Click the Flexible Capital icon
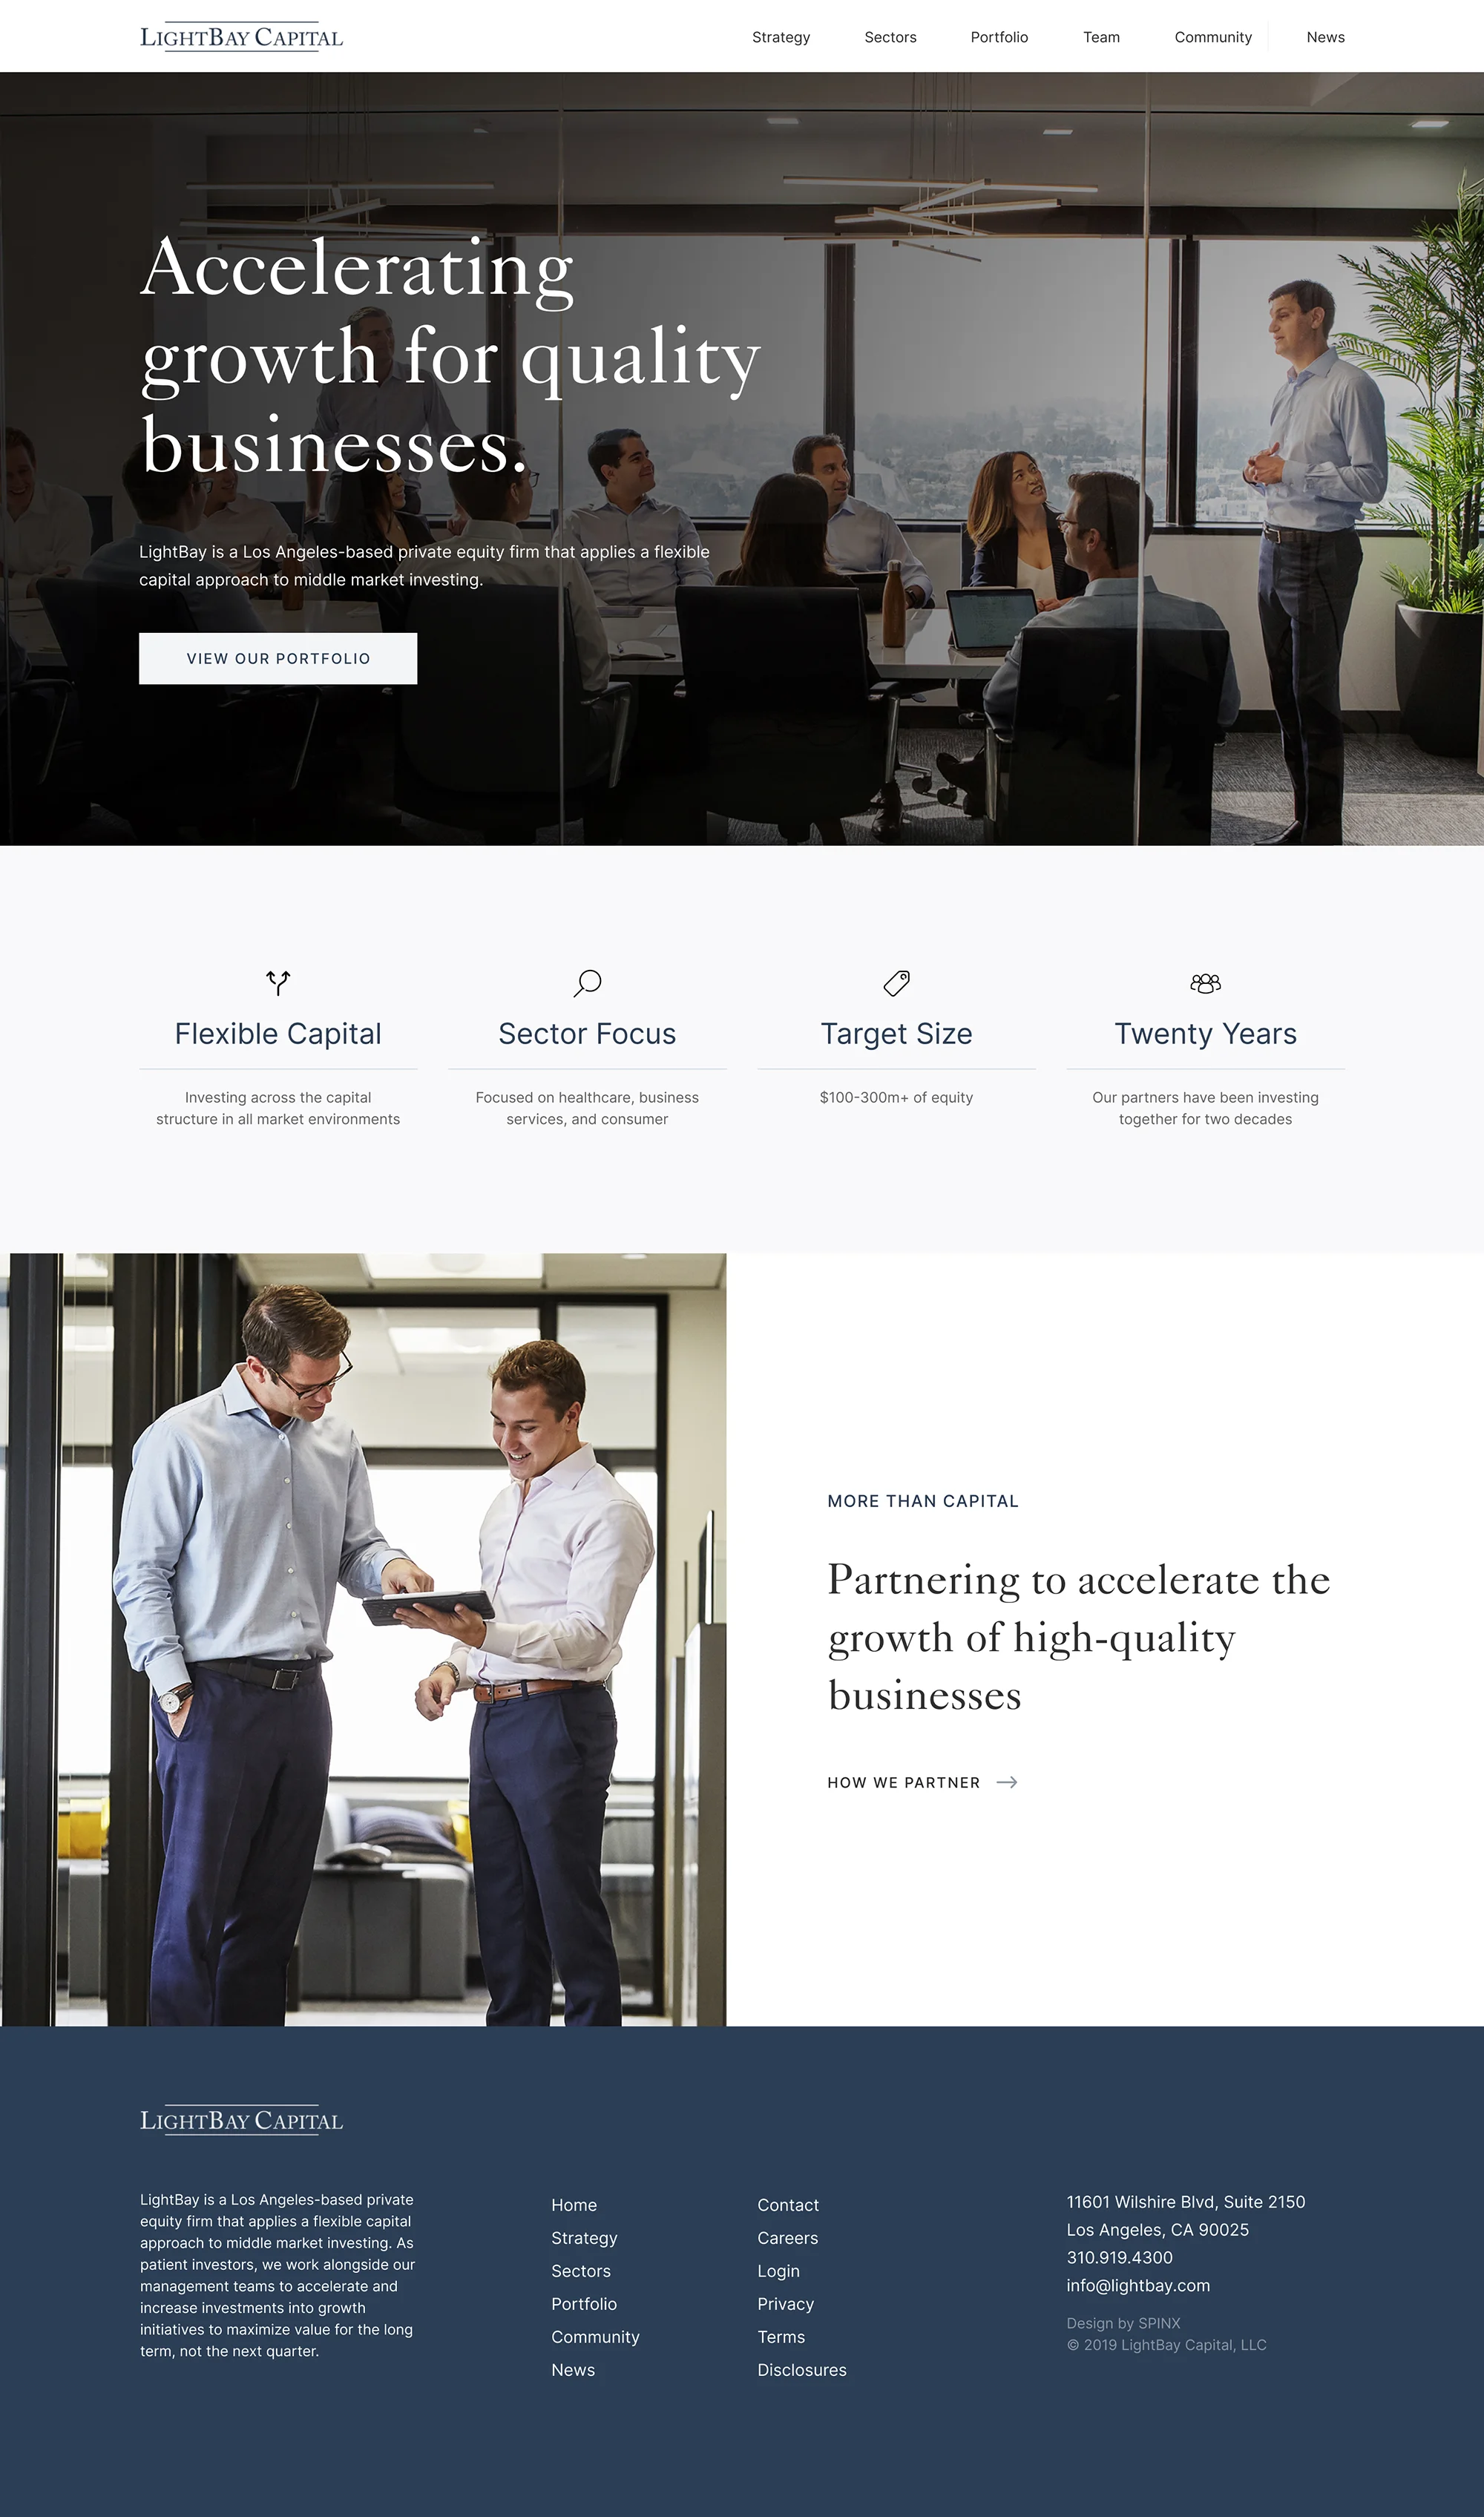 click(278, 980)
